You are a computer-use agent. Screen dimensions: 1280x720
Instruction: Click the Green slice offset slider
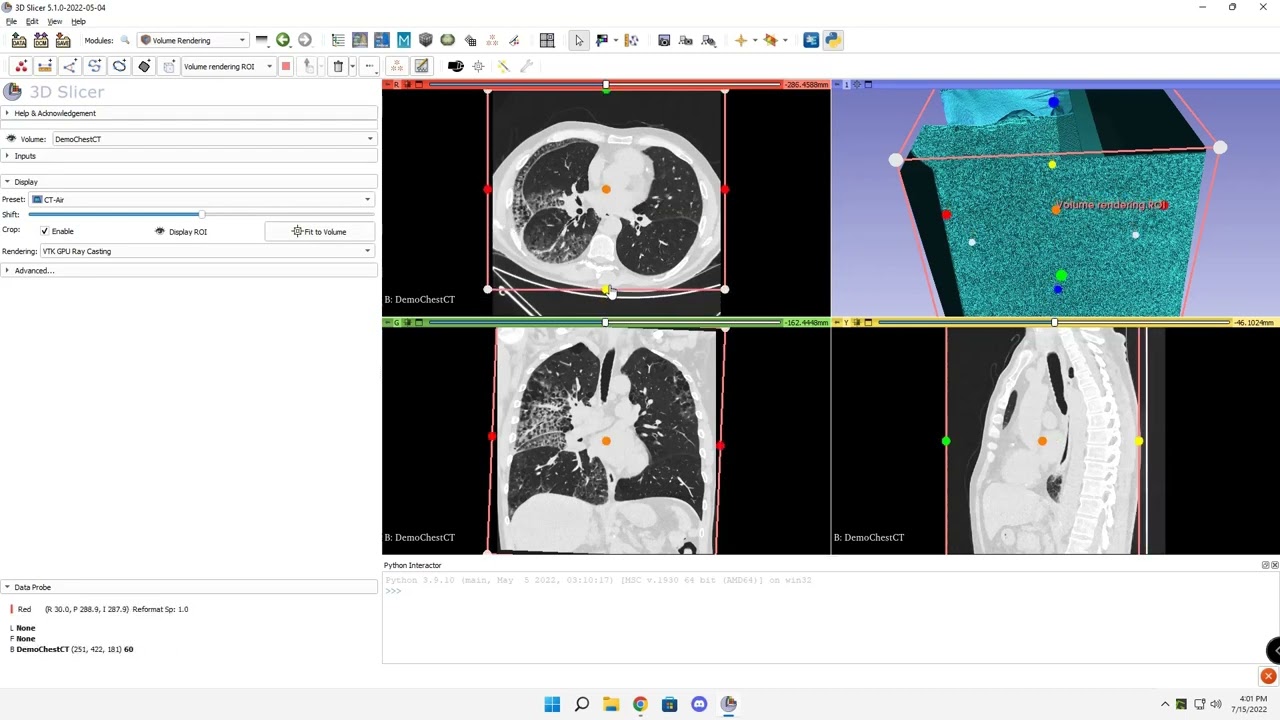[604, 322]
